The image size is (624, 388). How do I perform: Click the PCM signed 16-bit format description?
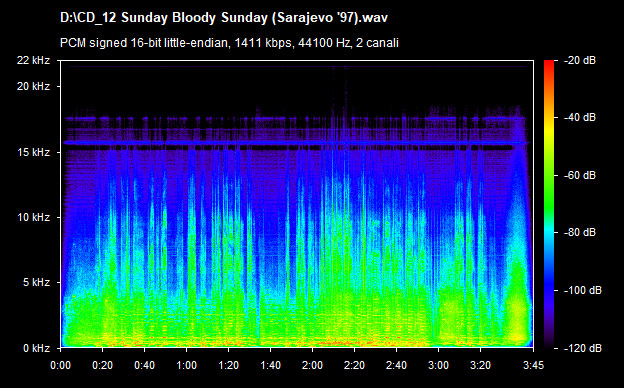point(229,43)
